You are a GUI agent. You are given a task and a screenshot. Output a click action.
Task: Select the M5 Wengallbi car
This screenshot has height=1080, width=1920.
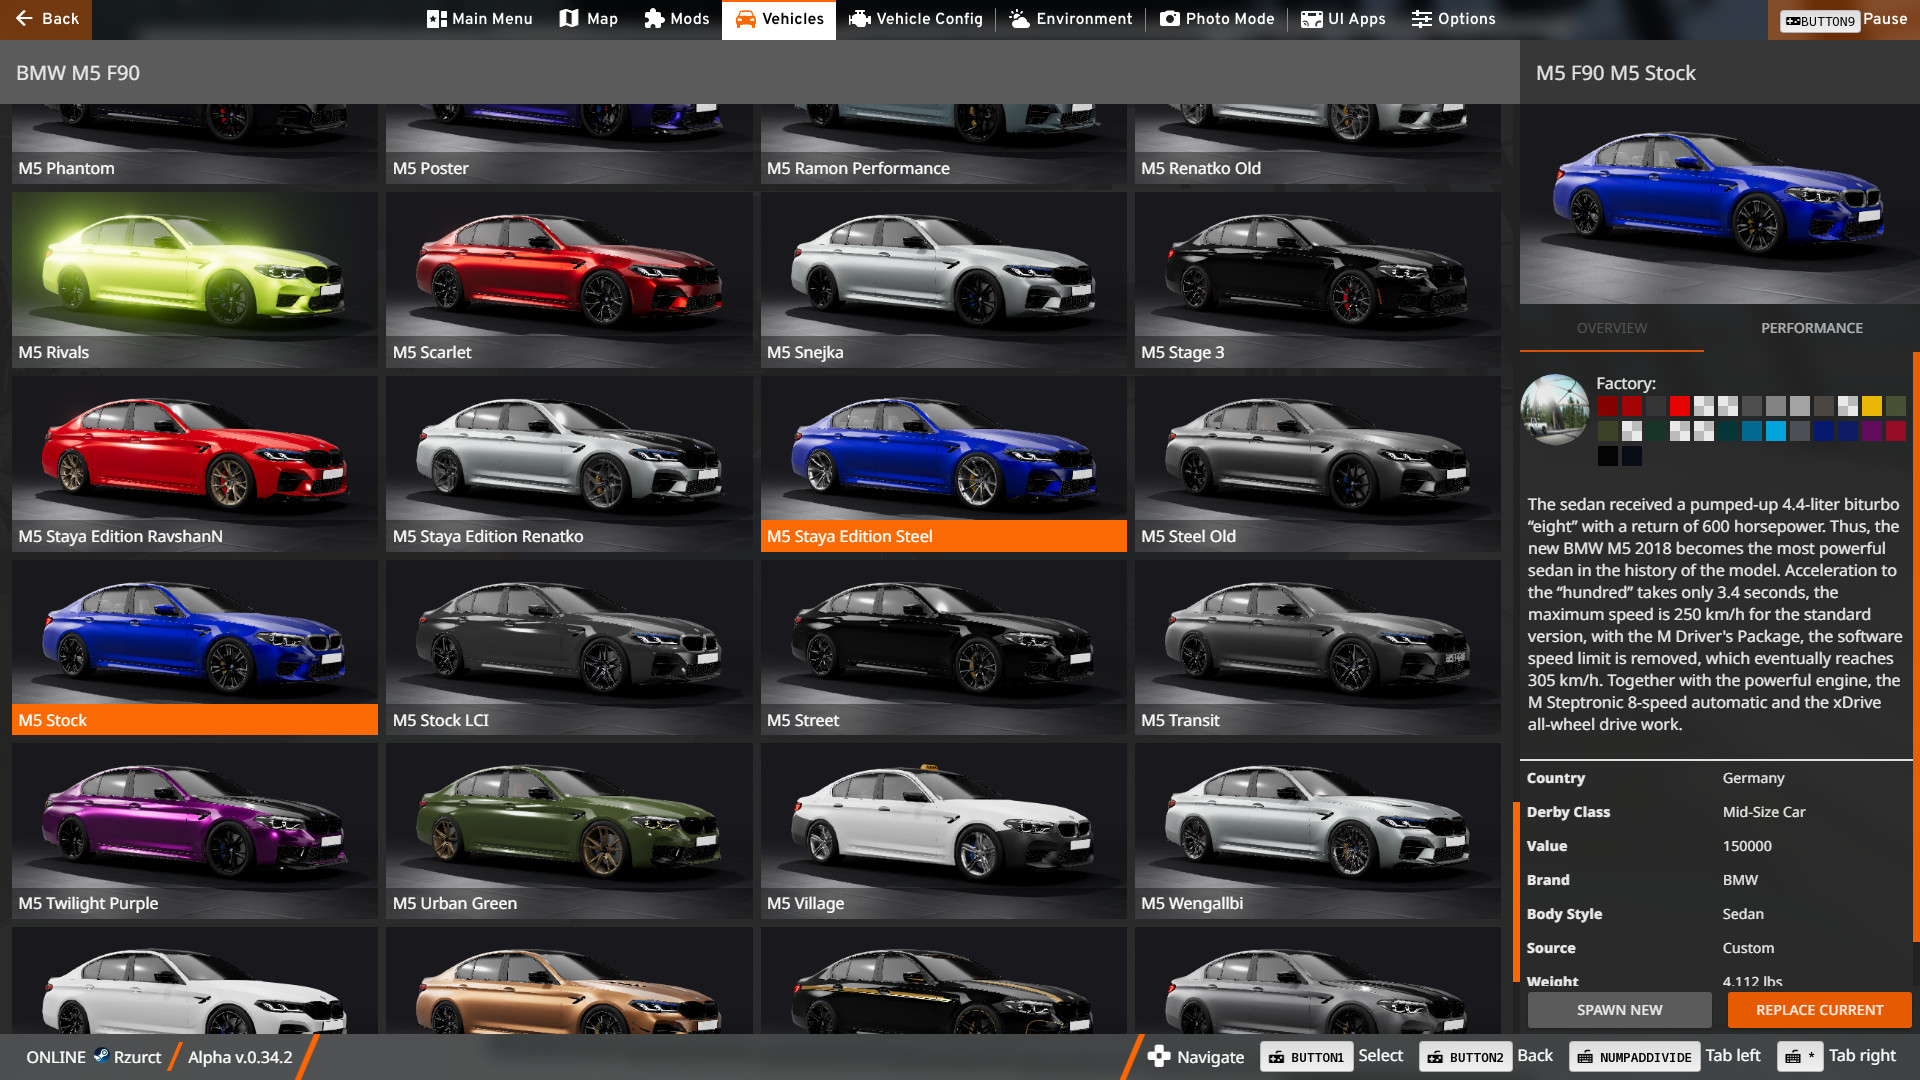1317,831
